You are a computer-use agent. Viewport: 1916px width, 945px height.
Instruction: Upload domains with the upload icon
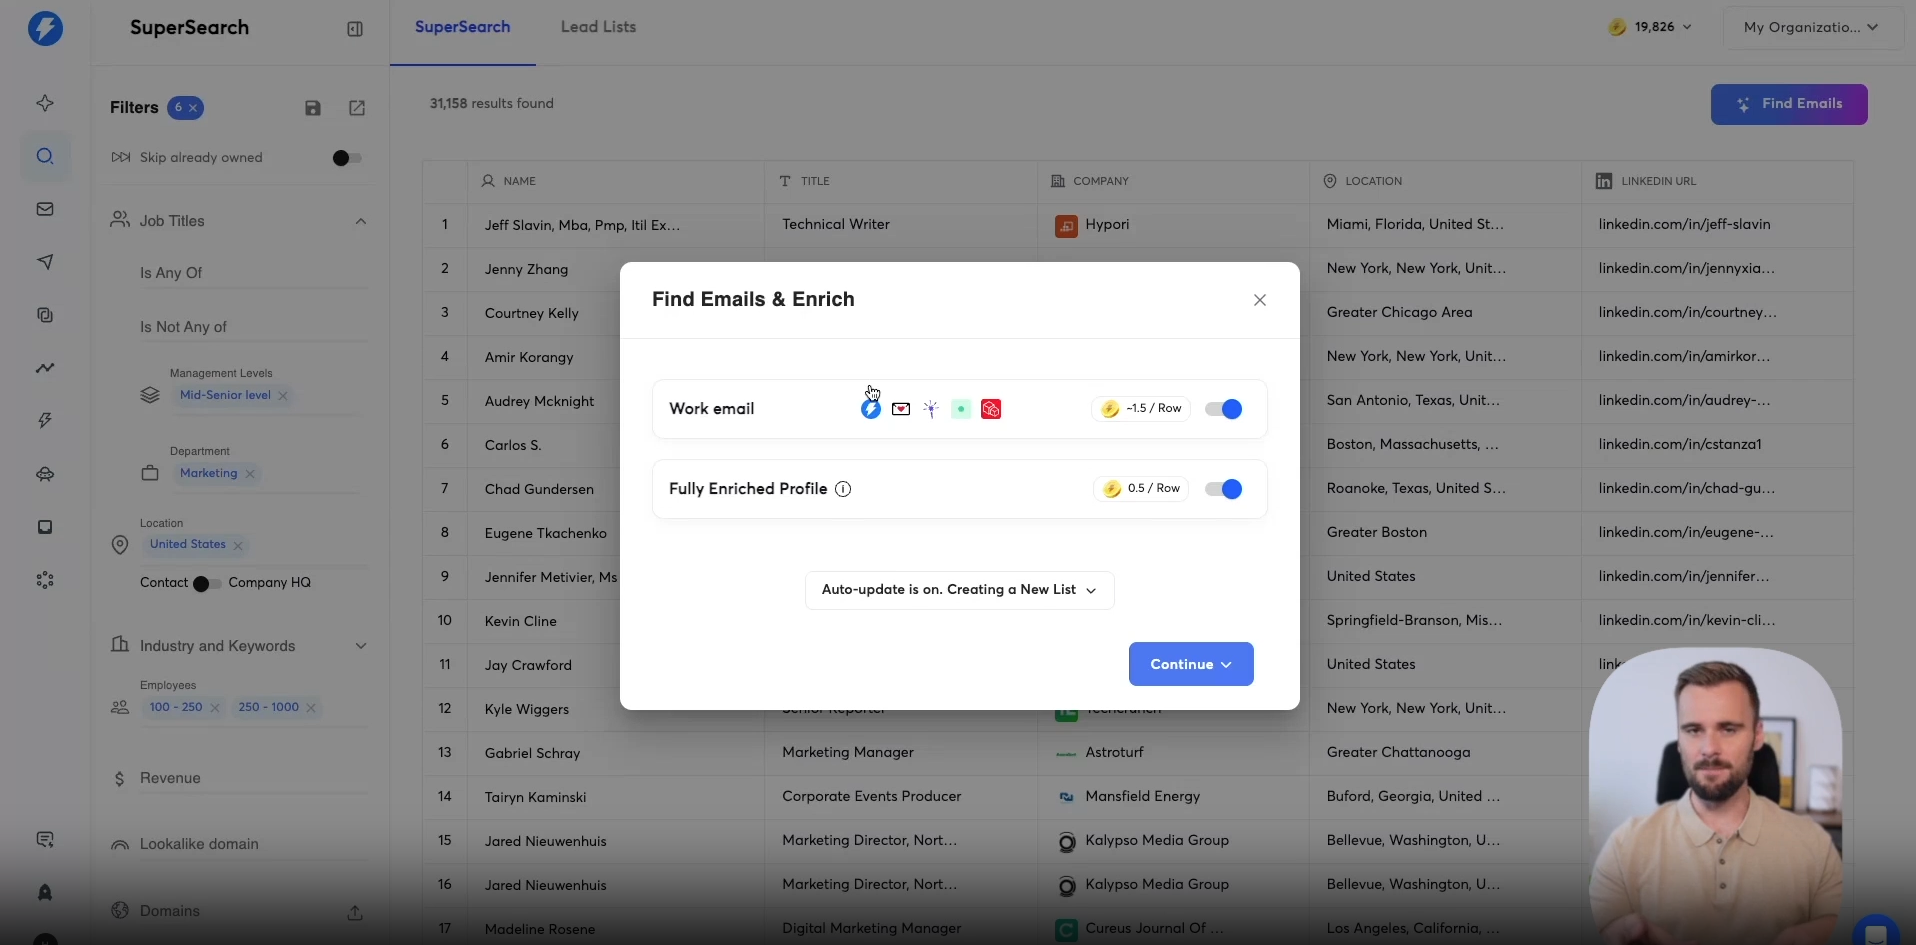click(355, 912)
